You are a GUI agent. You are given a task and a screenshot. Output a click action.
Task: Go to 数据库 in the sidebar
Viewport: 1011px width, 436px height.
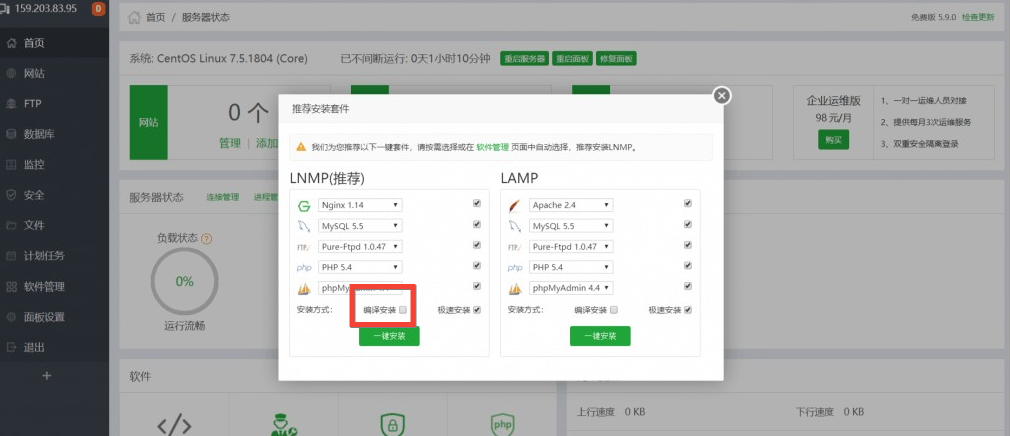tap(38, 134)
